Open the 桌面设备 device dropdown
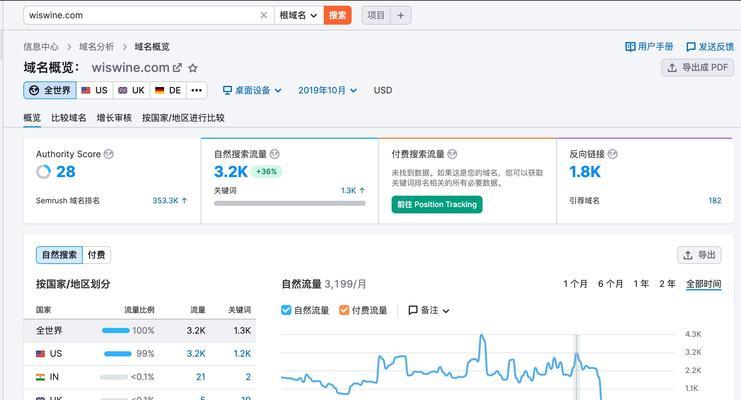Screen dimensions: 741x400 [x=252, y=90]
